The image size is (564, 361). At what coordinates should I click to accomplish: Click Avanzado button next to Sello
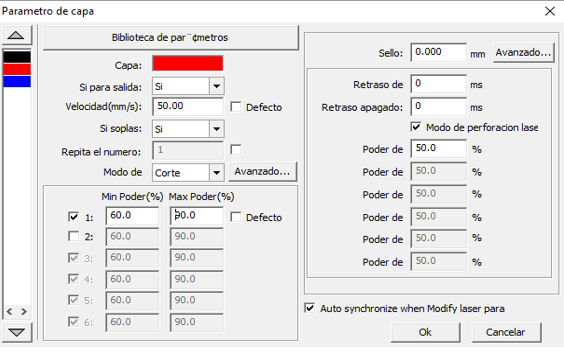[x=523, y=52]
